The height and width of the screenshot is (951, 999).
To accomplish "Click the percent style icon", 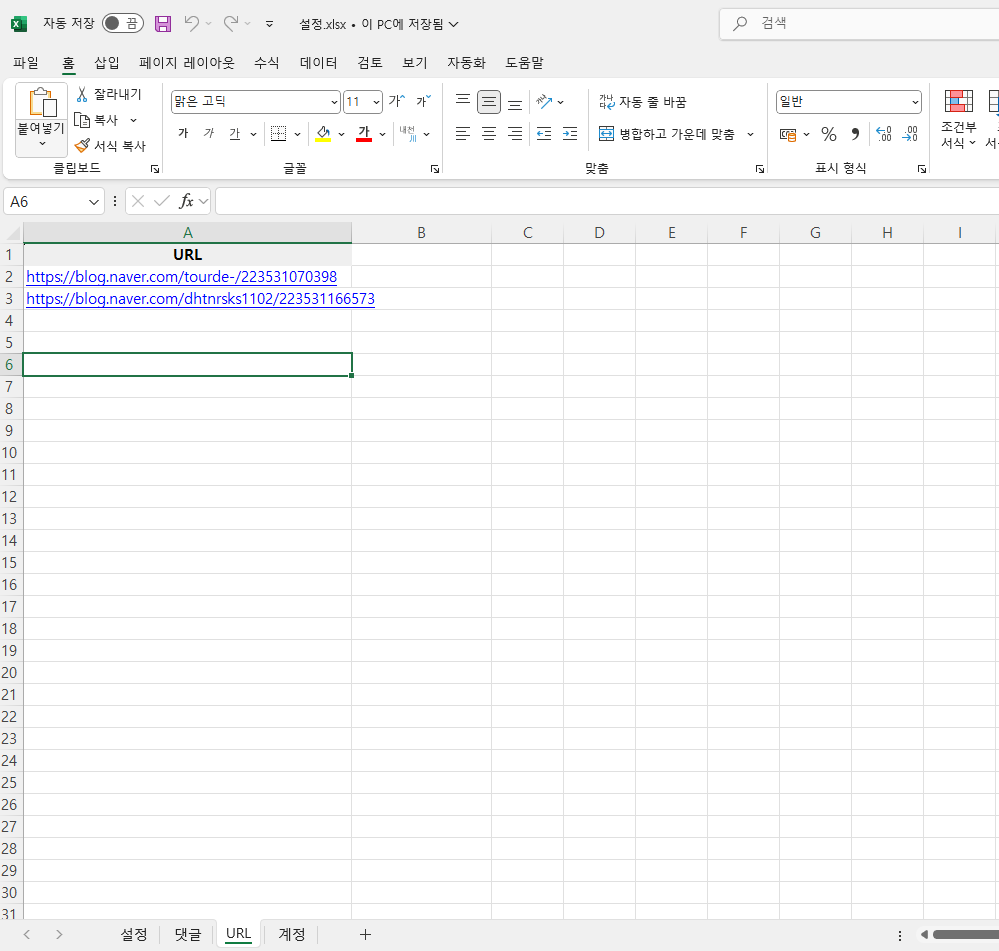I will click(828, 134).
